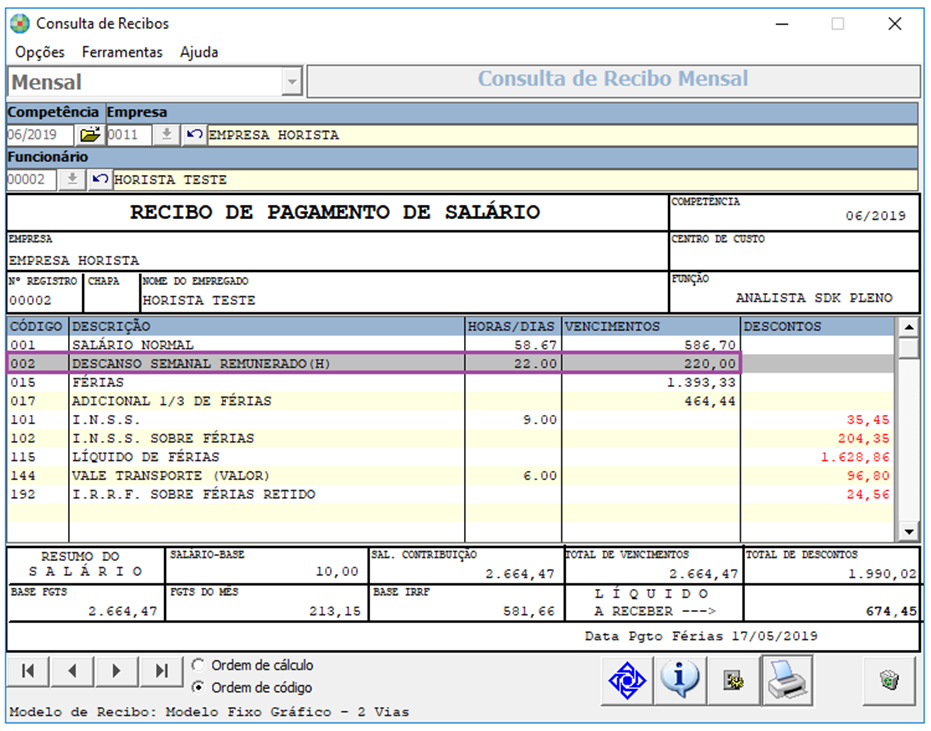
Task: Select the I.N.S.S. SOBRE FÉRIAS row
Action: 450,438
